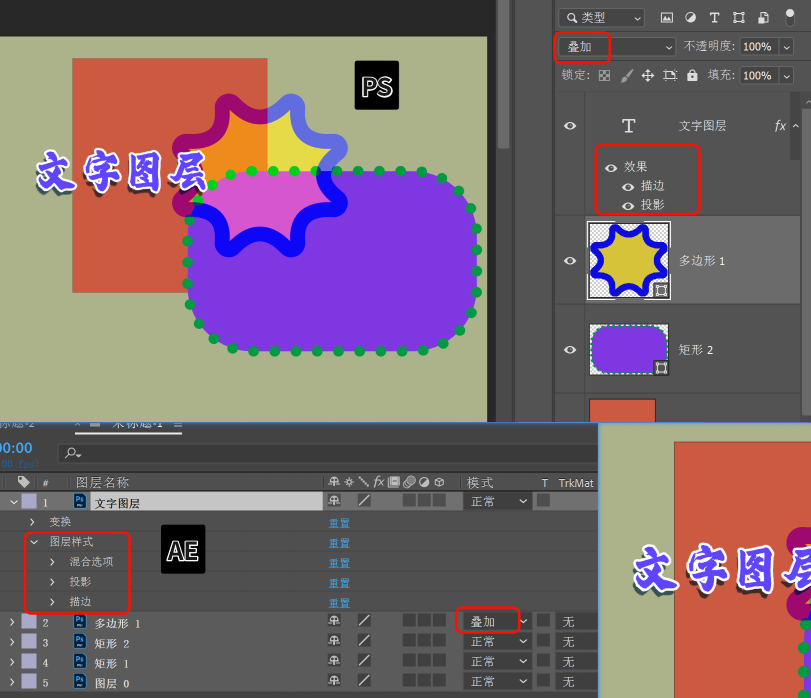Filter layers by adjustment layer icon

tap(690, 18)
